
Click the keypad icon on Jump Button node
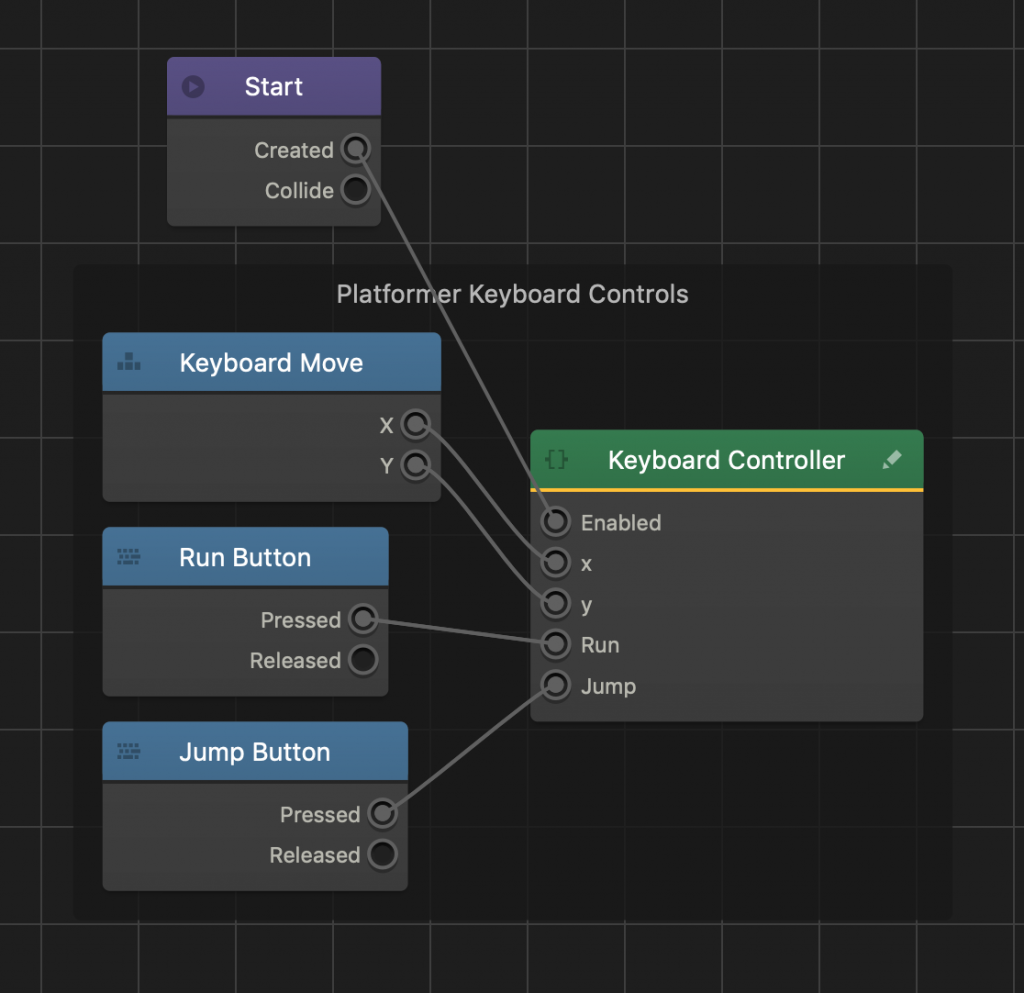(128, 751)
